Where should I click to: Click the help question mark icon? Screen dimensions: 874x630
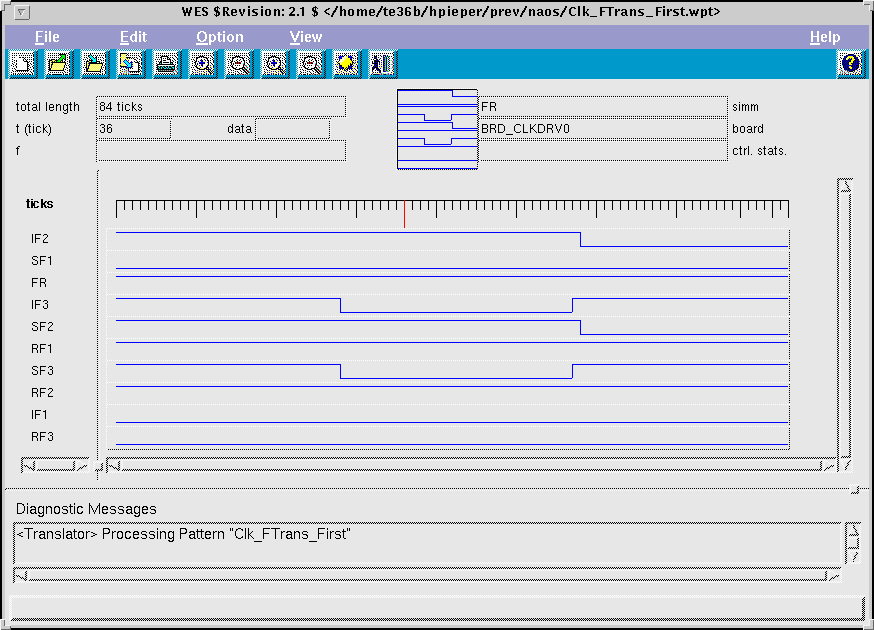click(850, 64)
